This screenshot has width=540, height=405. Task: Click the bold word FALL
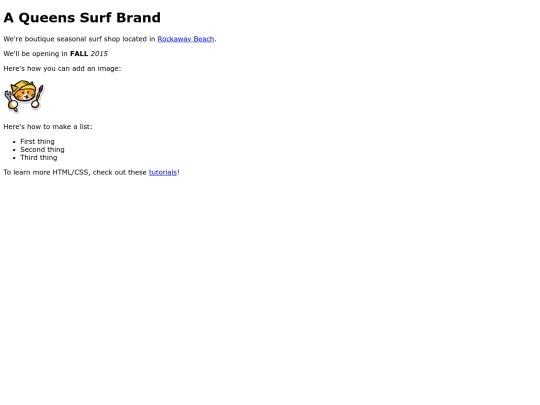79,54
